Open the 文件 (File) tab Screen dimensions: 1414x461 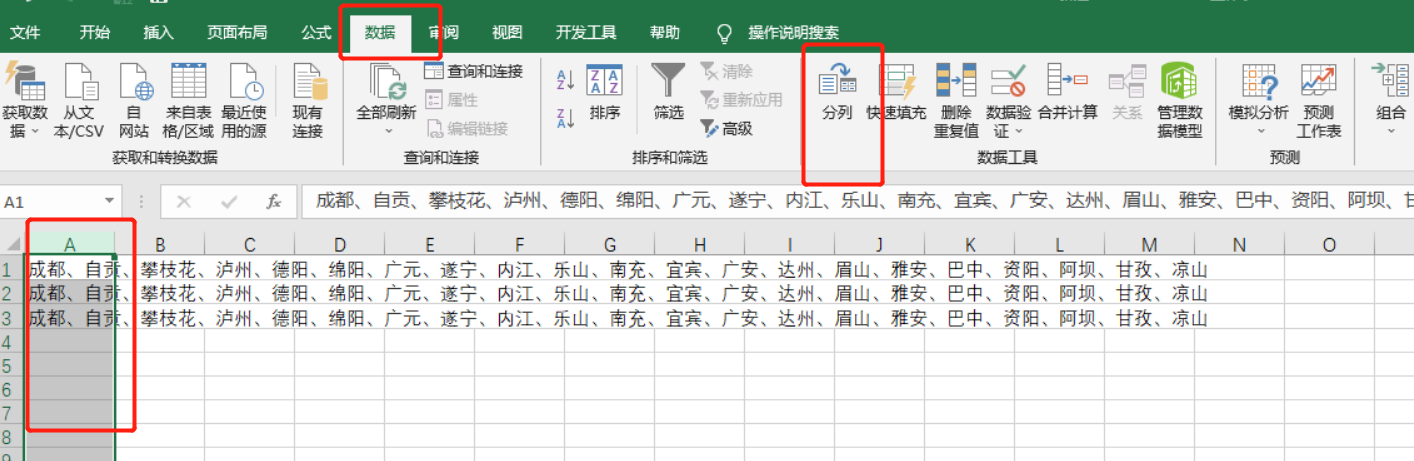[x=25, y=33]
